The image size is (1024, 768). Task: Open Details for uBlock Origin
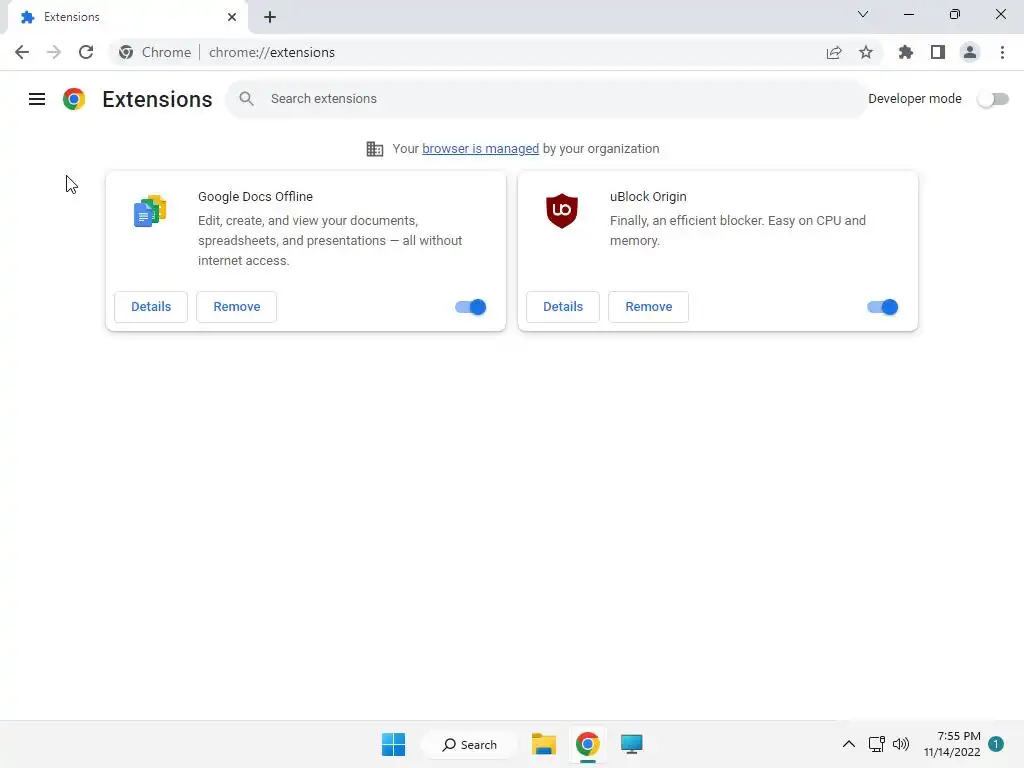pos(563,307)
